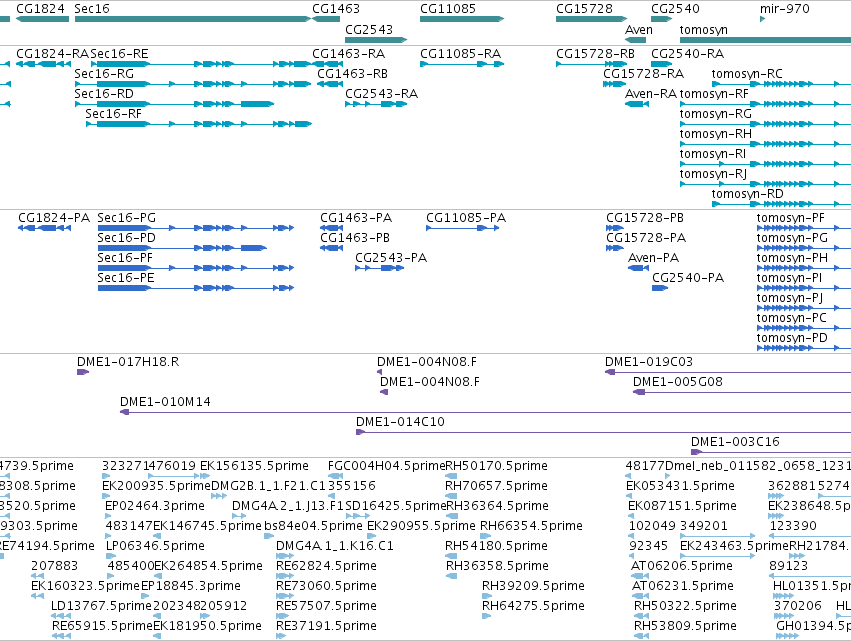Click protein tomosyn-PD
This screenshot has height=641, width=851.
[x=792, y=338]
